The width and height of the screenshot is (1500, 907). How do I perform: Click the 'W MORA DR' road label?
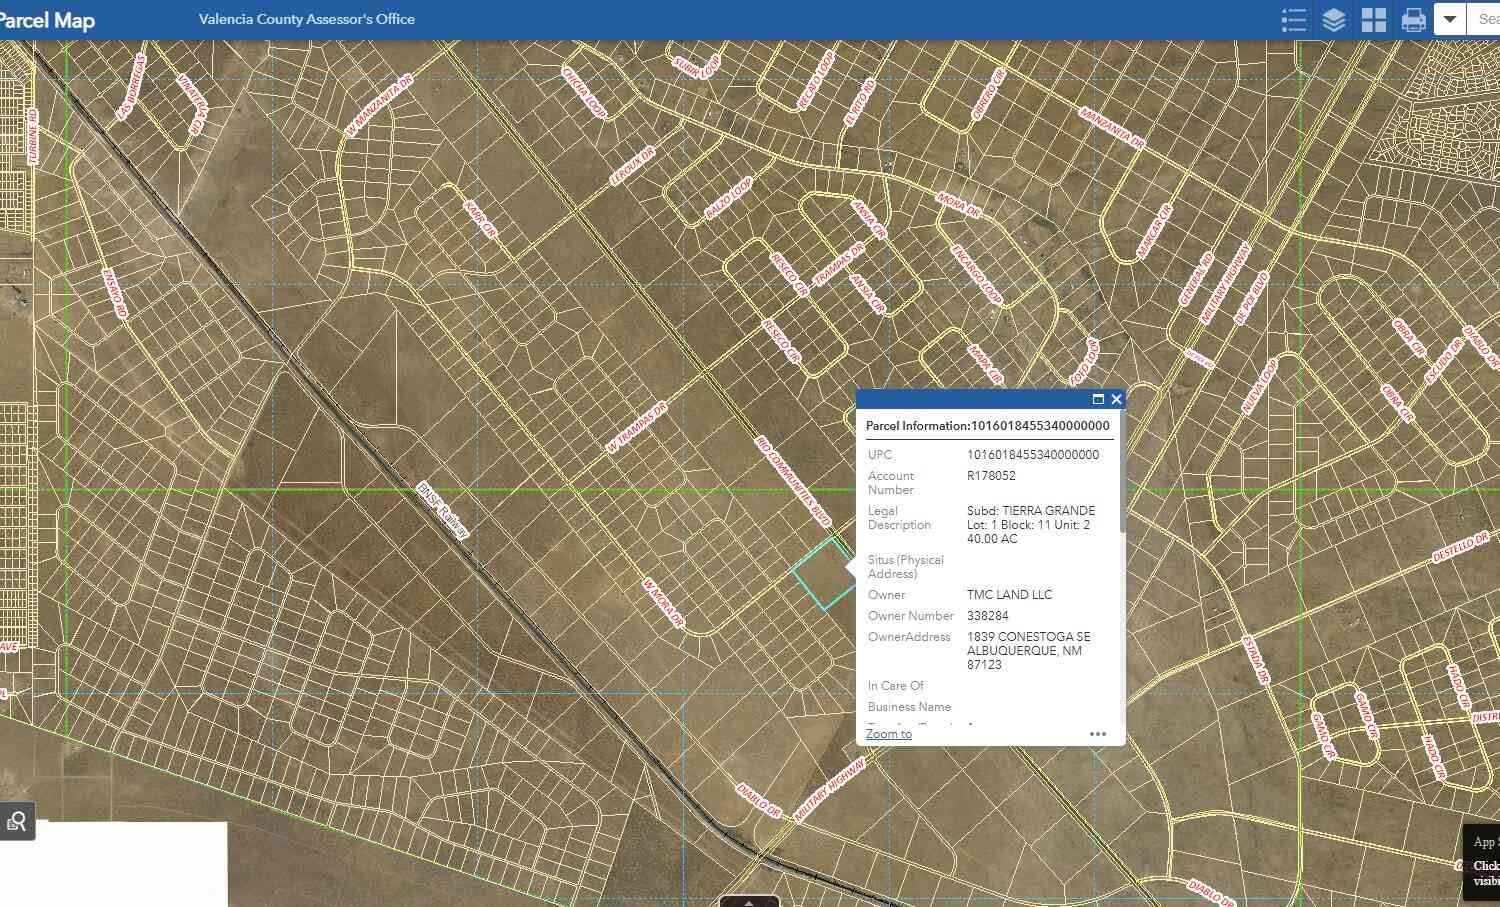pyautogui.click(x=663, y=604)
